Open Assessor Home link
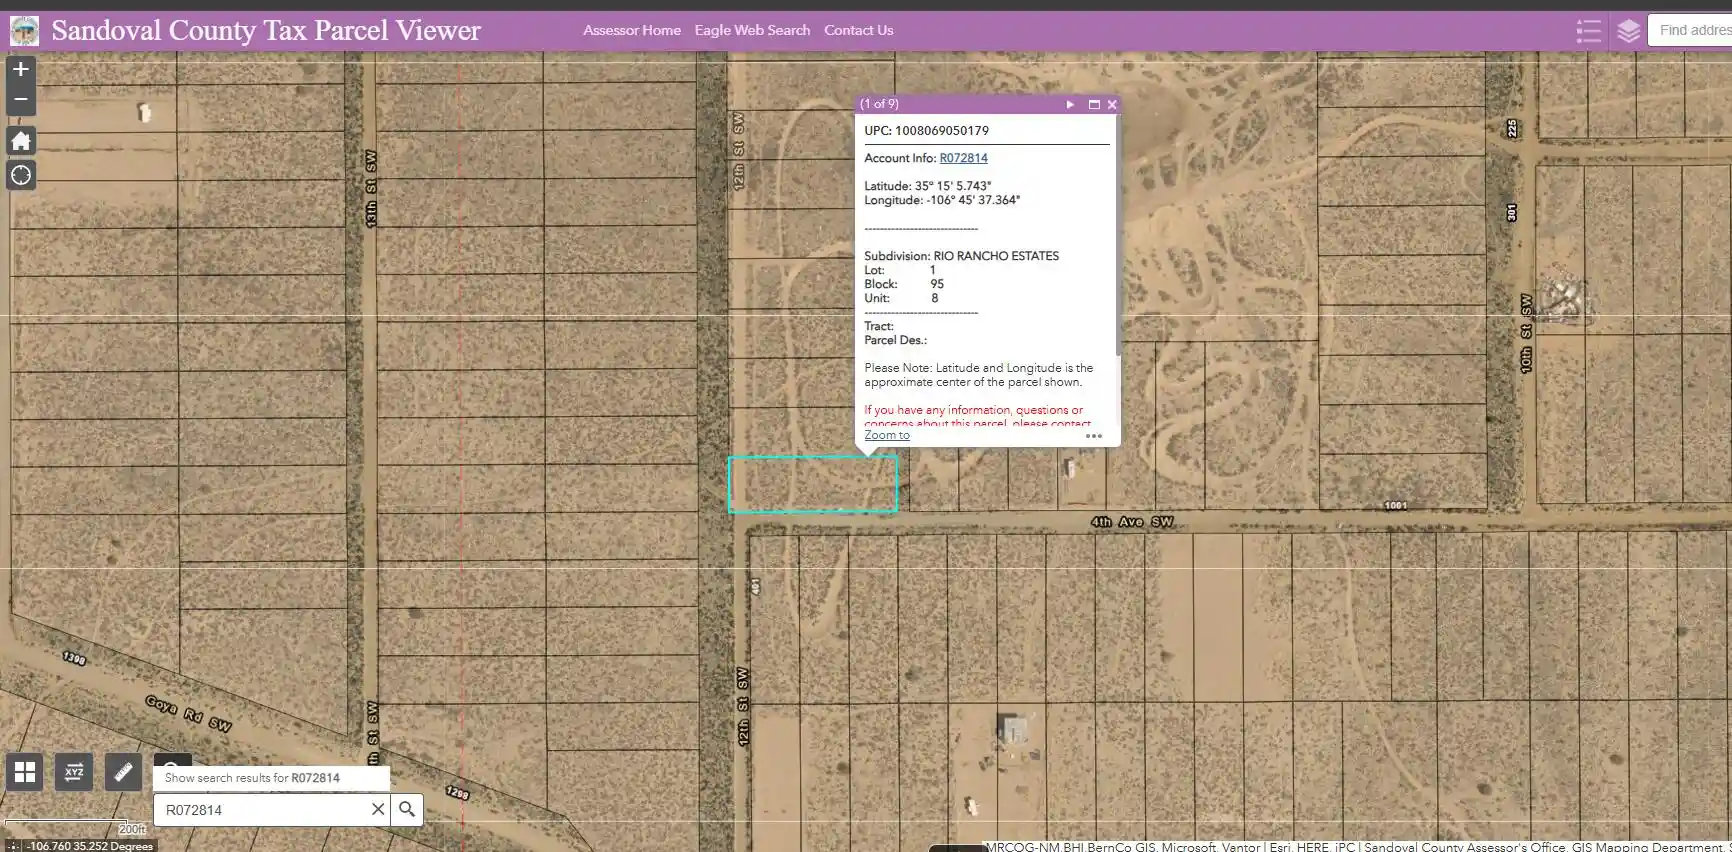The height and width of the screenshot is (852, 1732). [632, 30]
